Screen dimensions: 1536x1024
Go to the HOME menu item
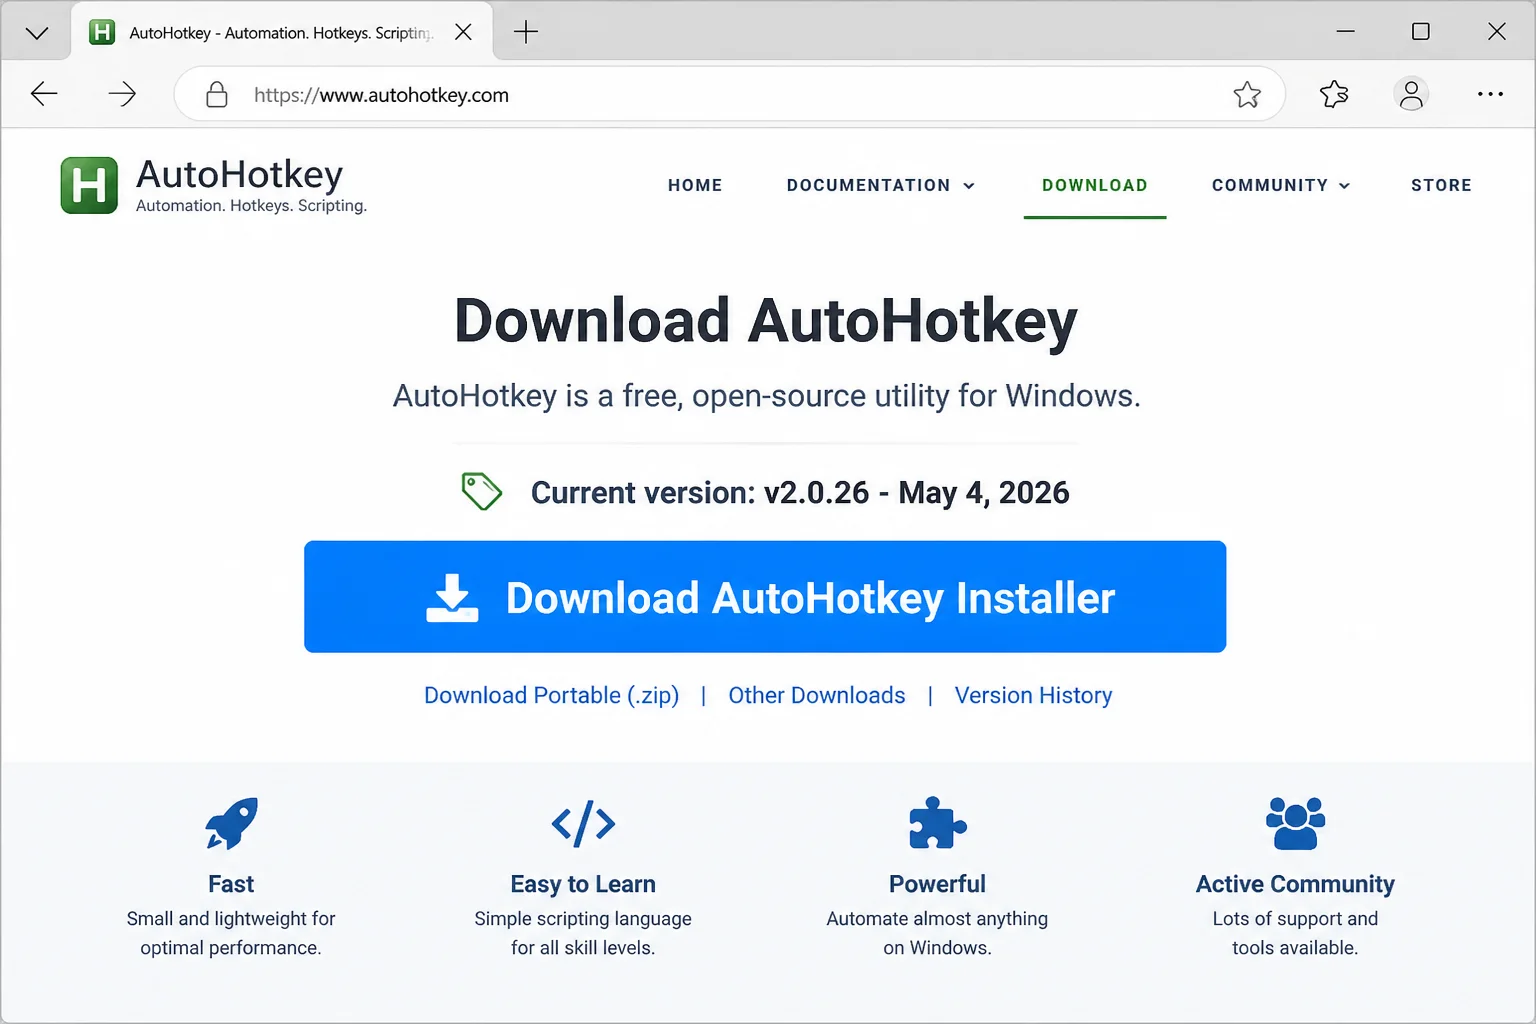(695, 185)
